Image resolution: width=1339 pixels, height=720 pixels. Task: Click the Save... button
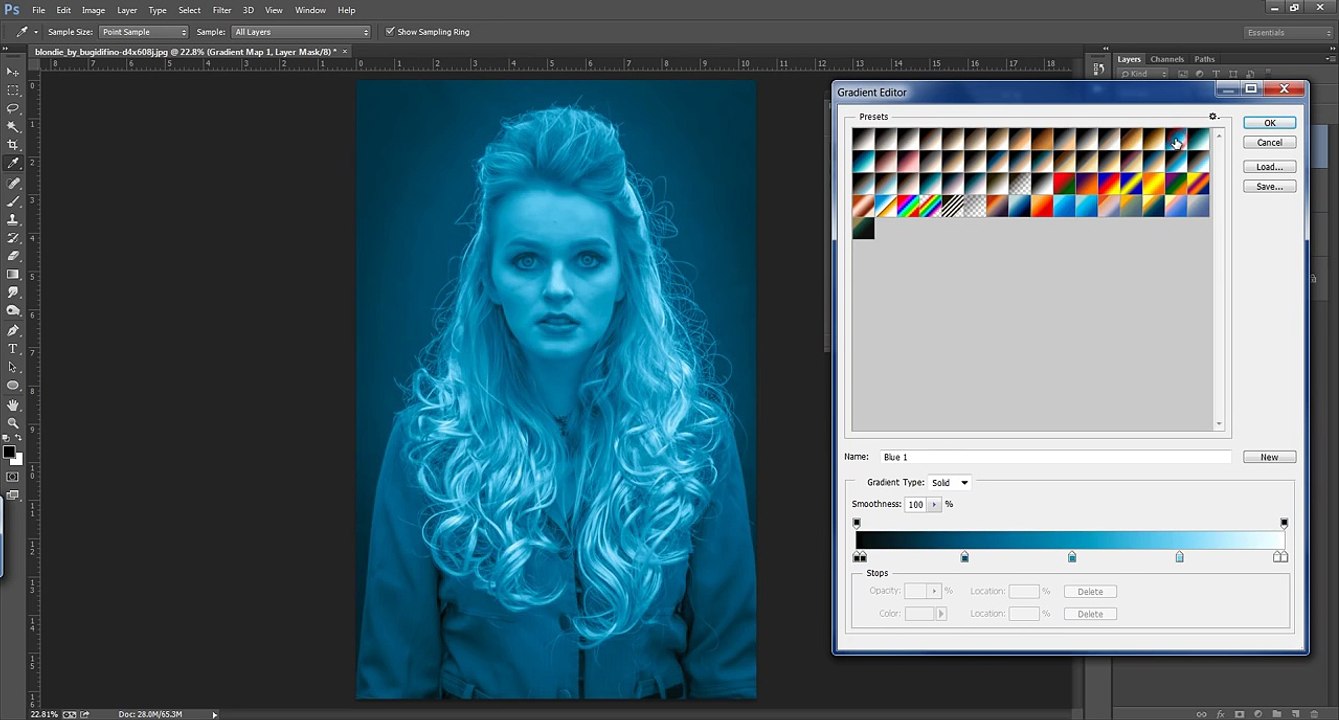[1269, 187]
